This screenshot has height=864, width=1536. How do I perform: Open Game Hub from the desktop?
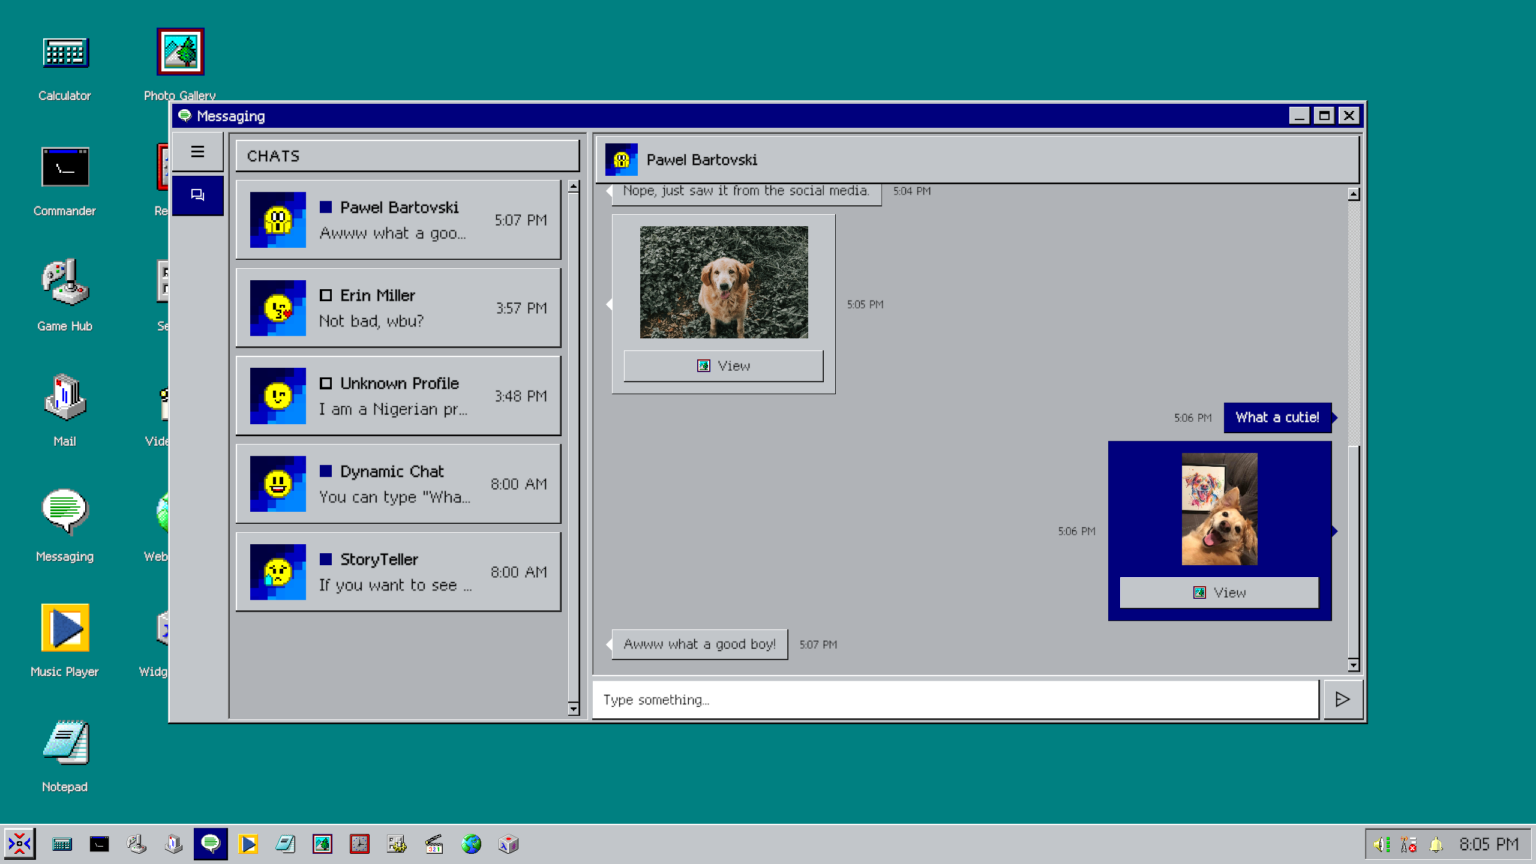click(x=64, y=290)
